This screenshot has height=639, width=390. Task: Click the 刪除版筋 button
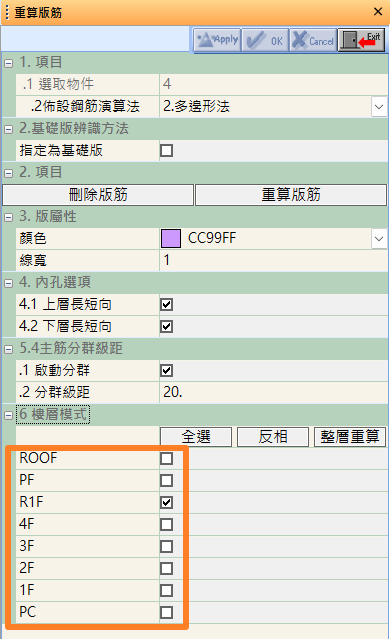(98, 195)
